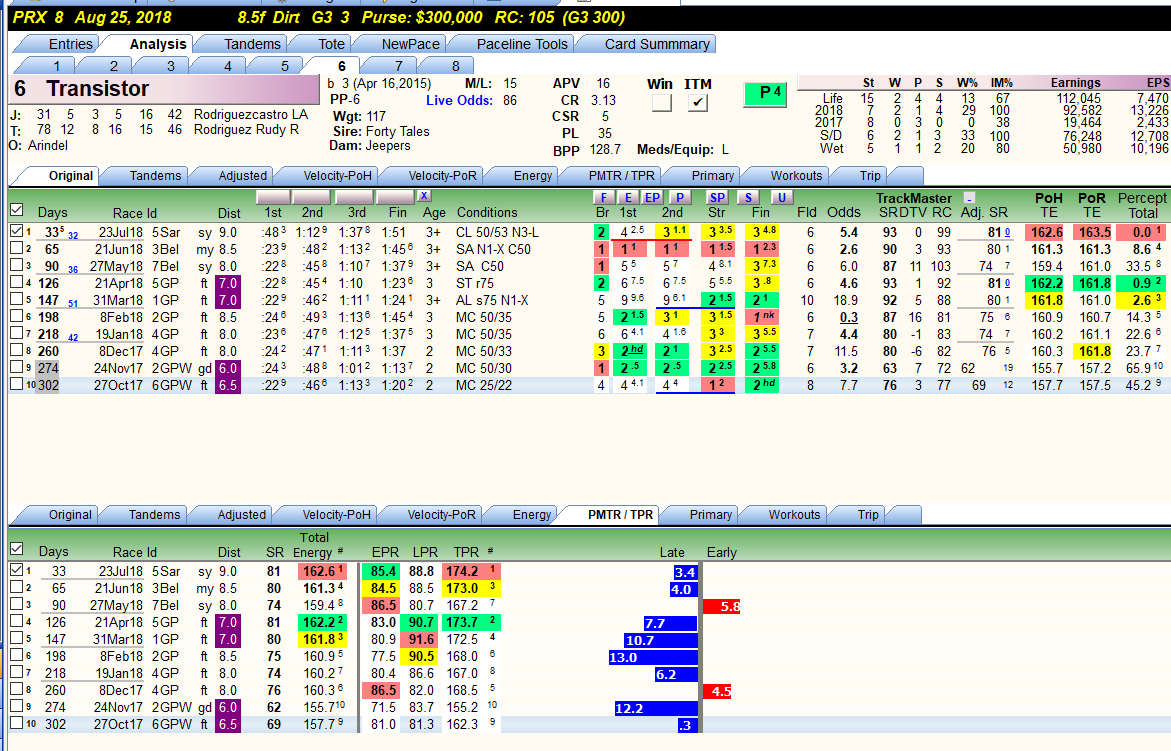
Task: Open the Entries tab
Action: pos(70,44)
